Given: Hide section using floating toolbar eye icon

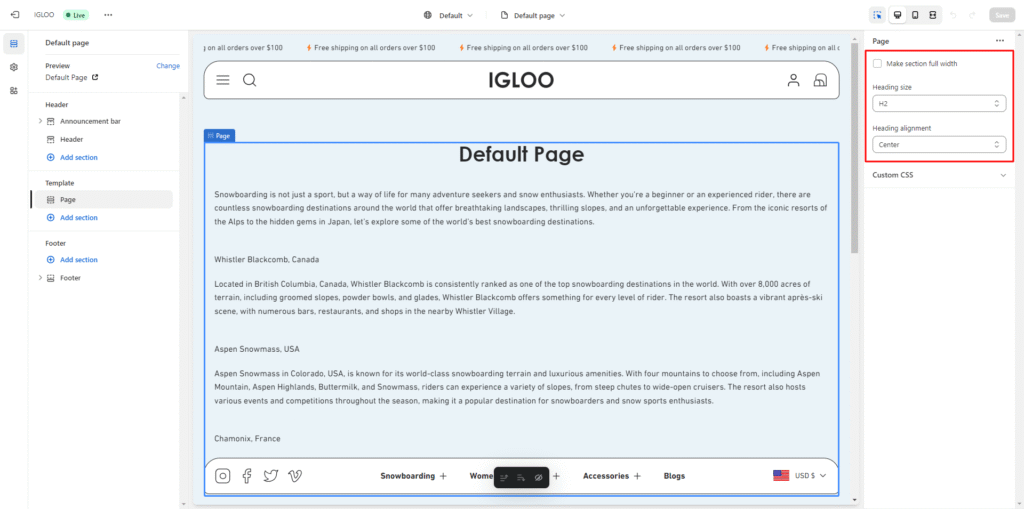Looking at the screenshot, I should [x=538, y=478].
